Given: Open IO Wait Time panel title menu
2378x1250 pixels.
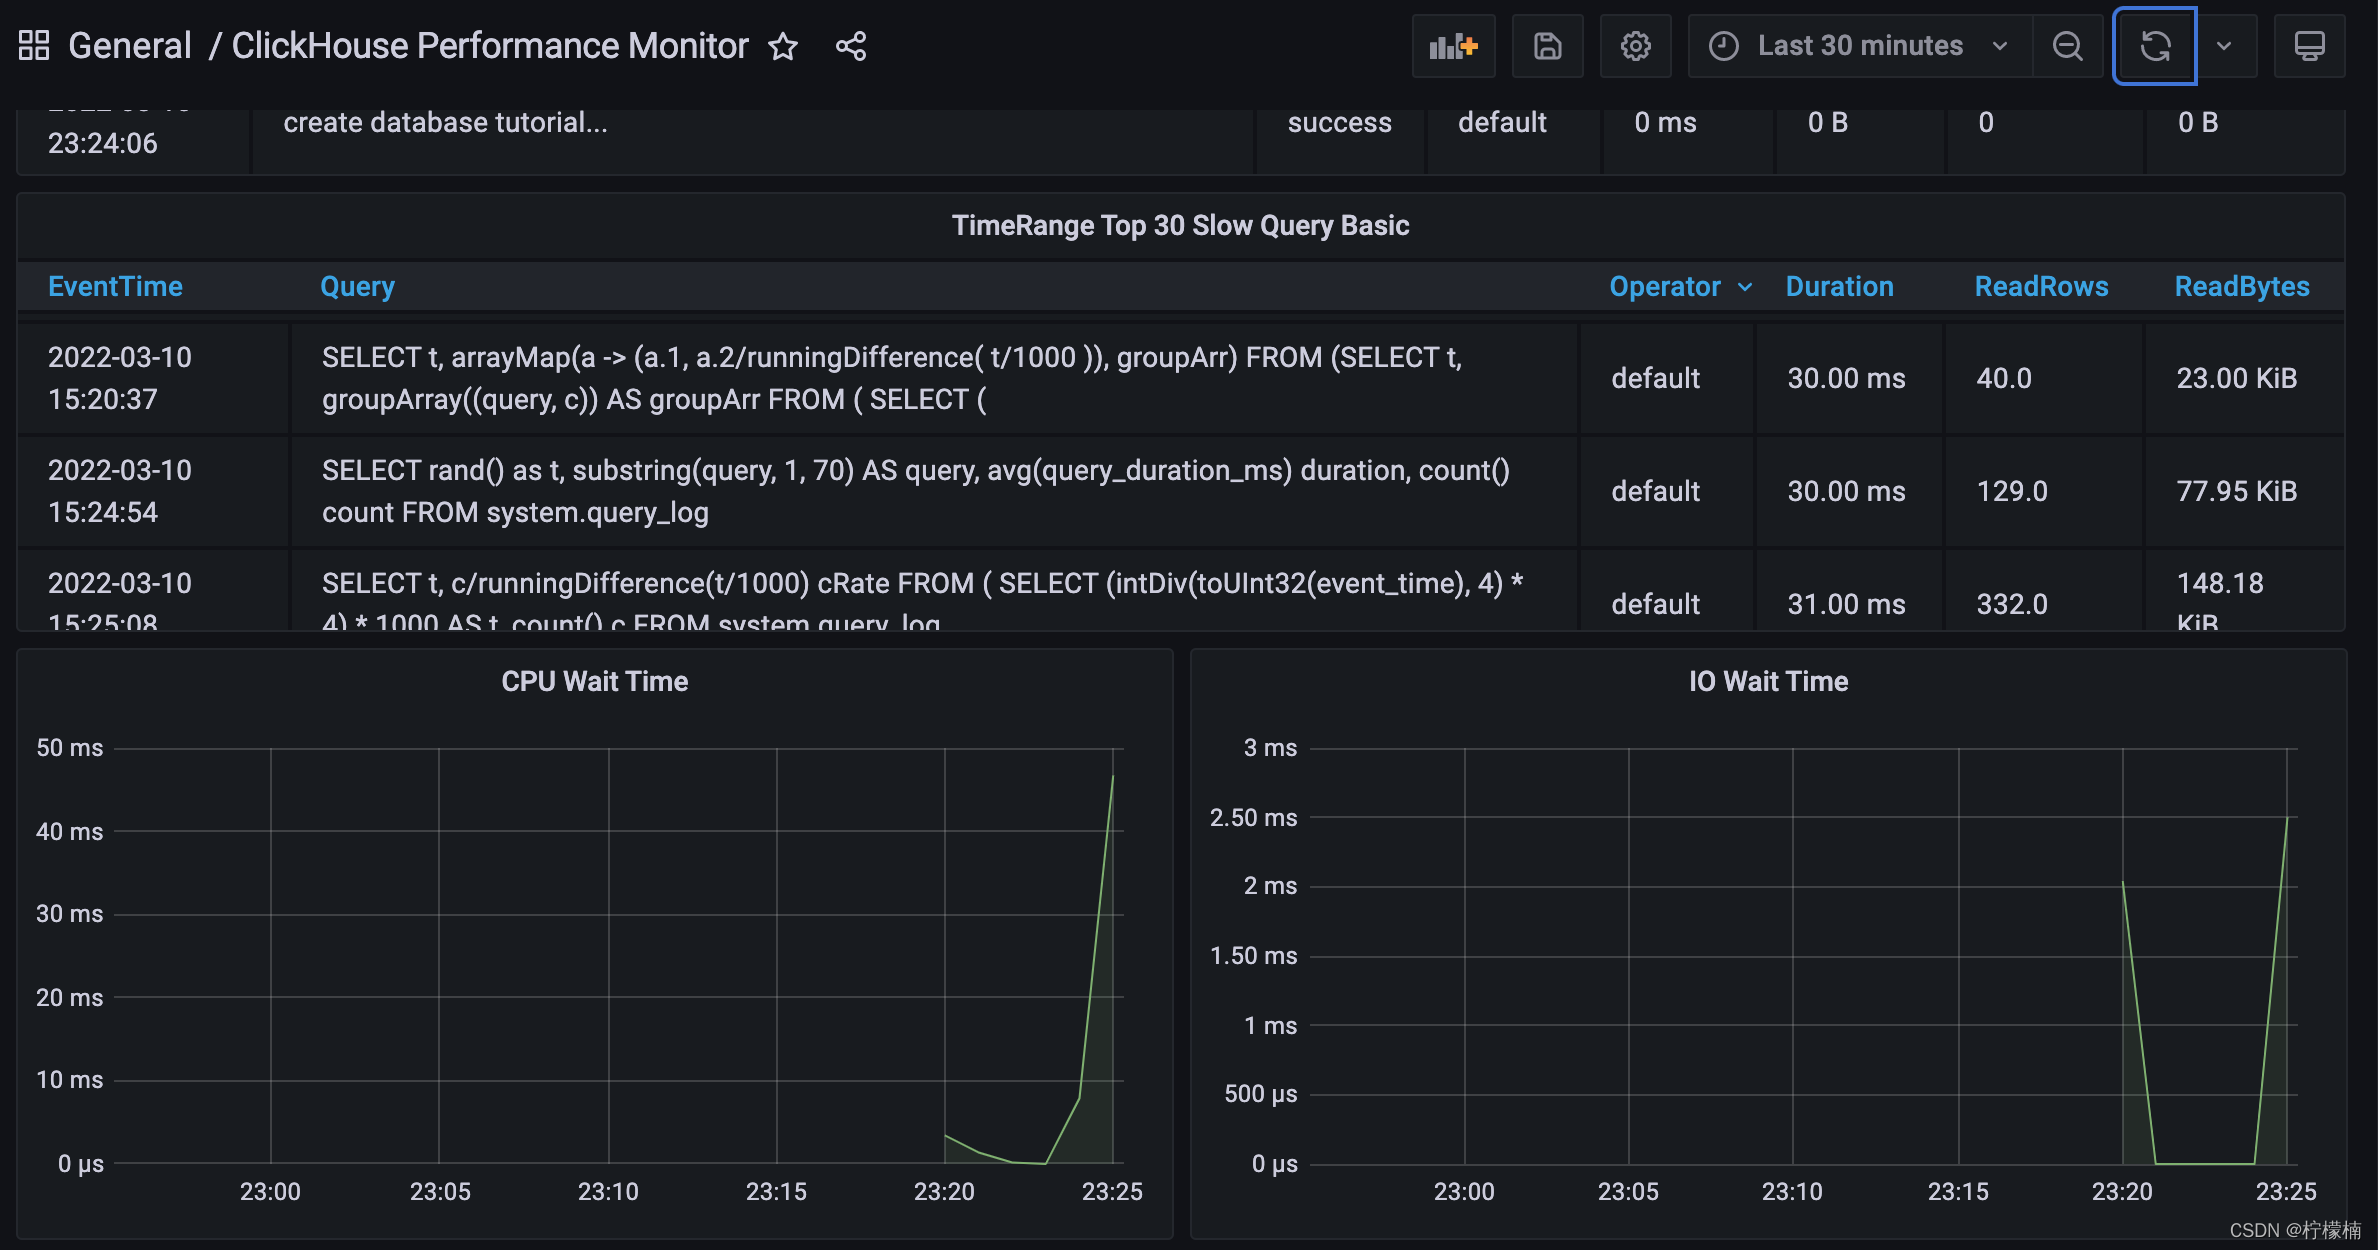Looking at the screenshot, I should coord(1767,681).
